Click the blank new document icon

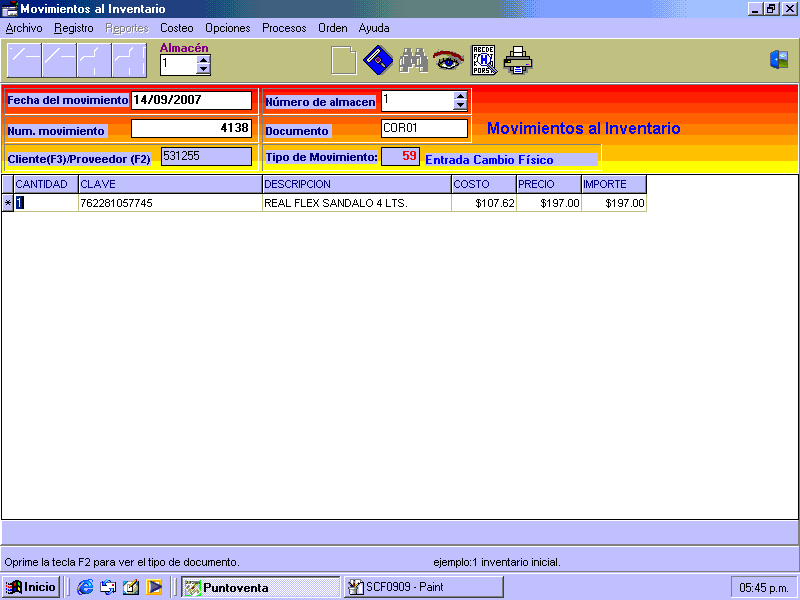tap(343, 61)
